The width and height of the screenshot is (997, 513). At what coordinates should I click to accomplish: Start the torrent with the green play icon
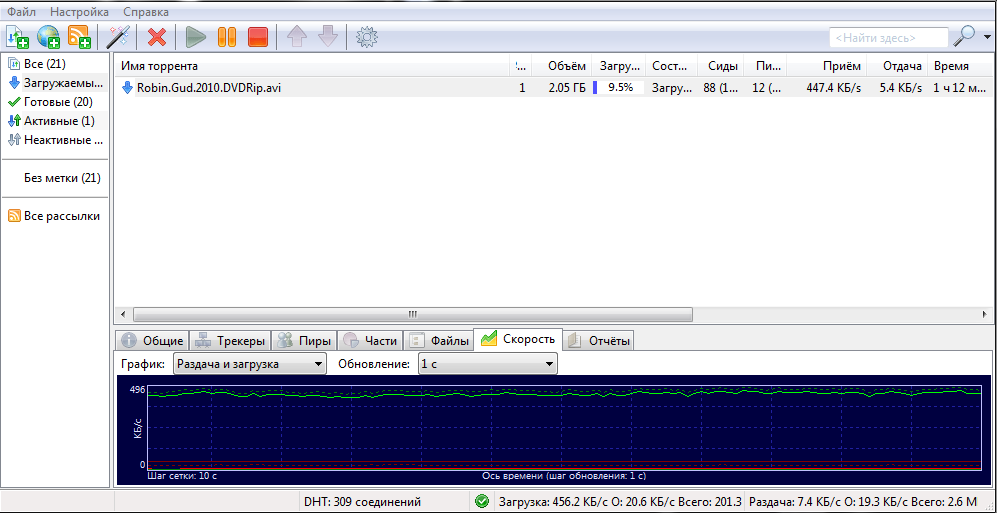coord(196,37)
